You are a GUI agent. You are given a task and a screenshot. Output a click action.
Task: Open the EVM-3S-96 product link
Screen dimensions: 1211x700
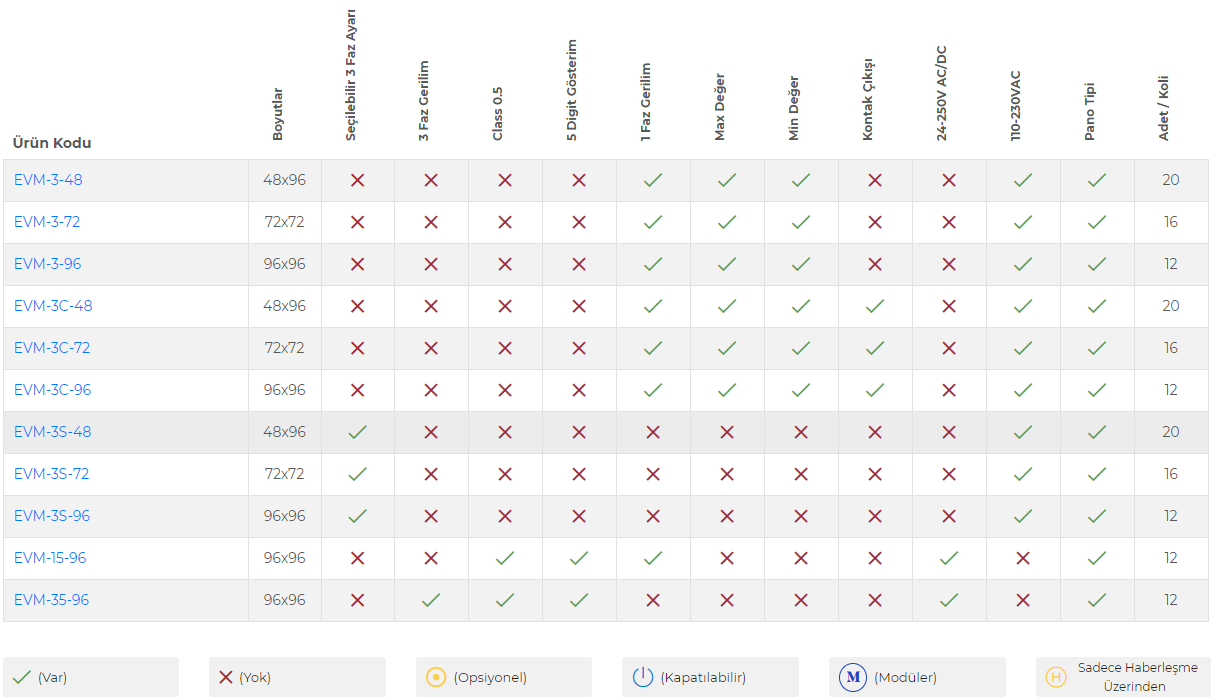pyautogui.click(x=52, y=516)
